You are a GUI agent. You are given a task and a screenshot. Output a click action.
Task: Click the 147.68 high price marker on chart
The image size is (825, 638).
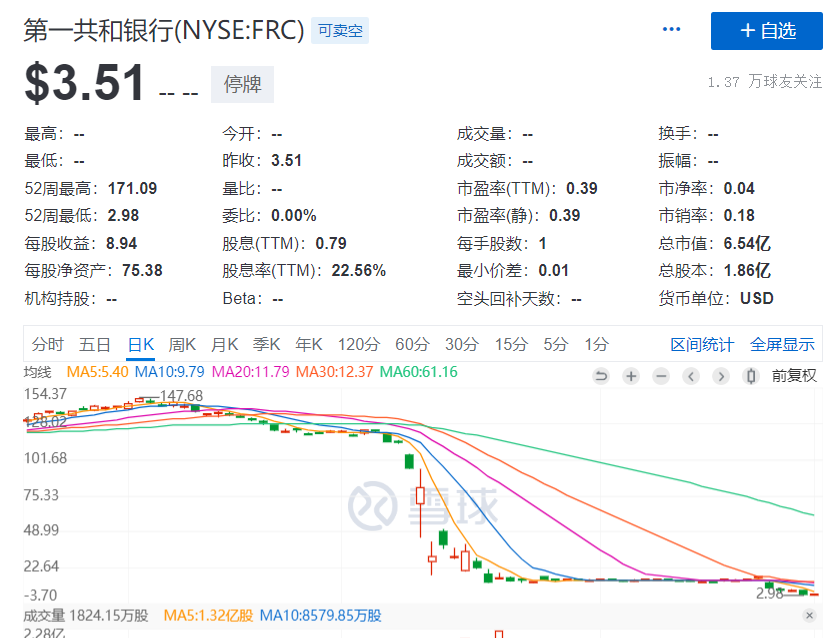pos(181,396)
